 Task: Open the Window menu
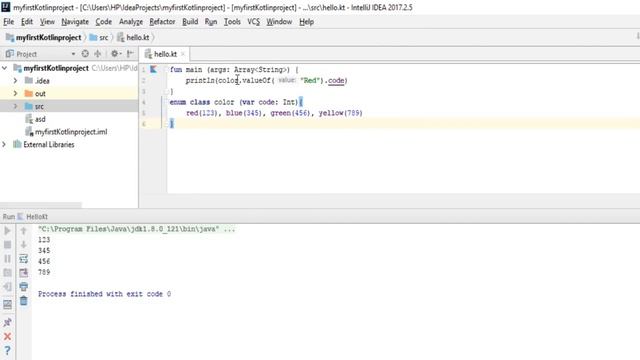279,22
